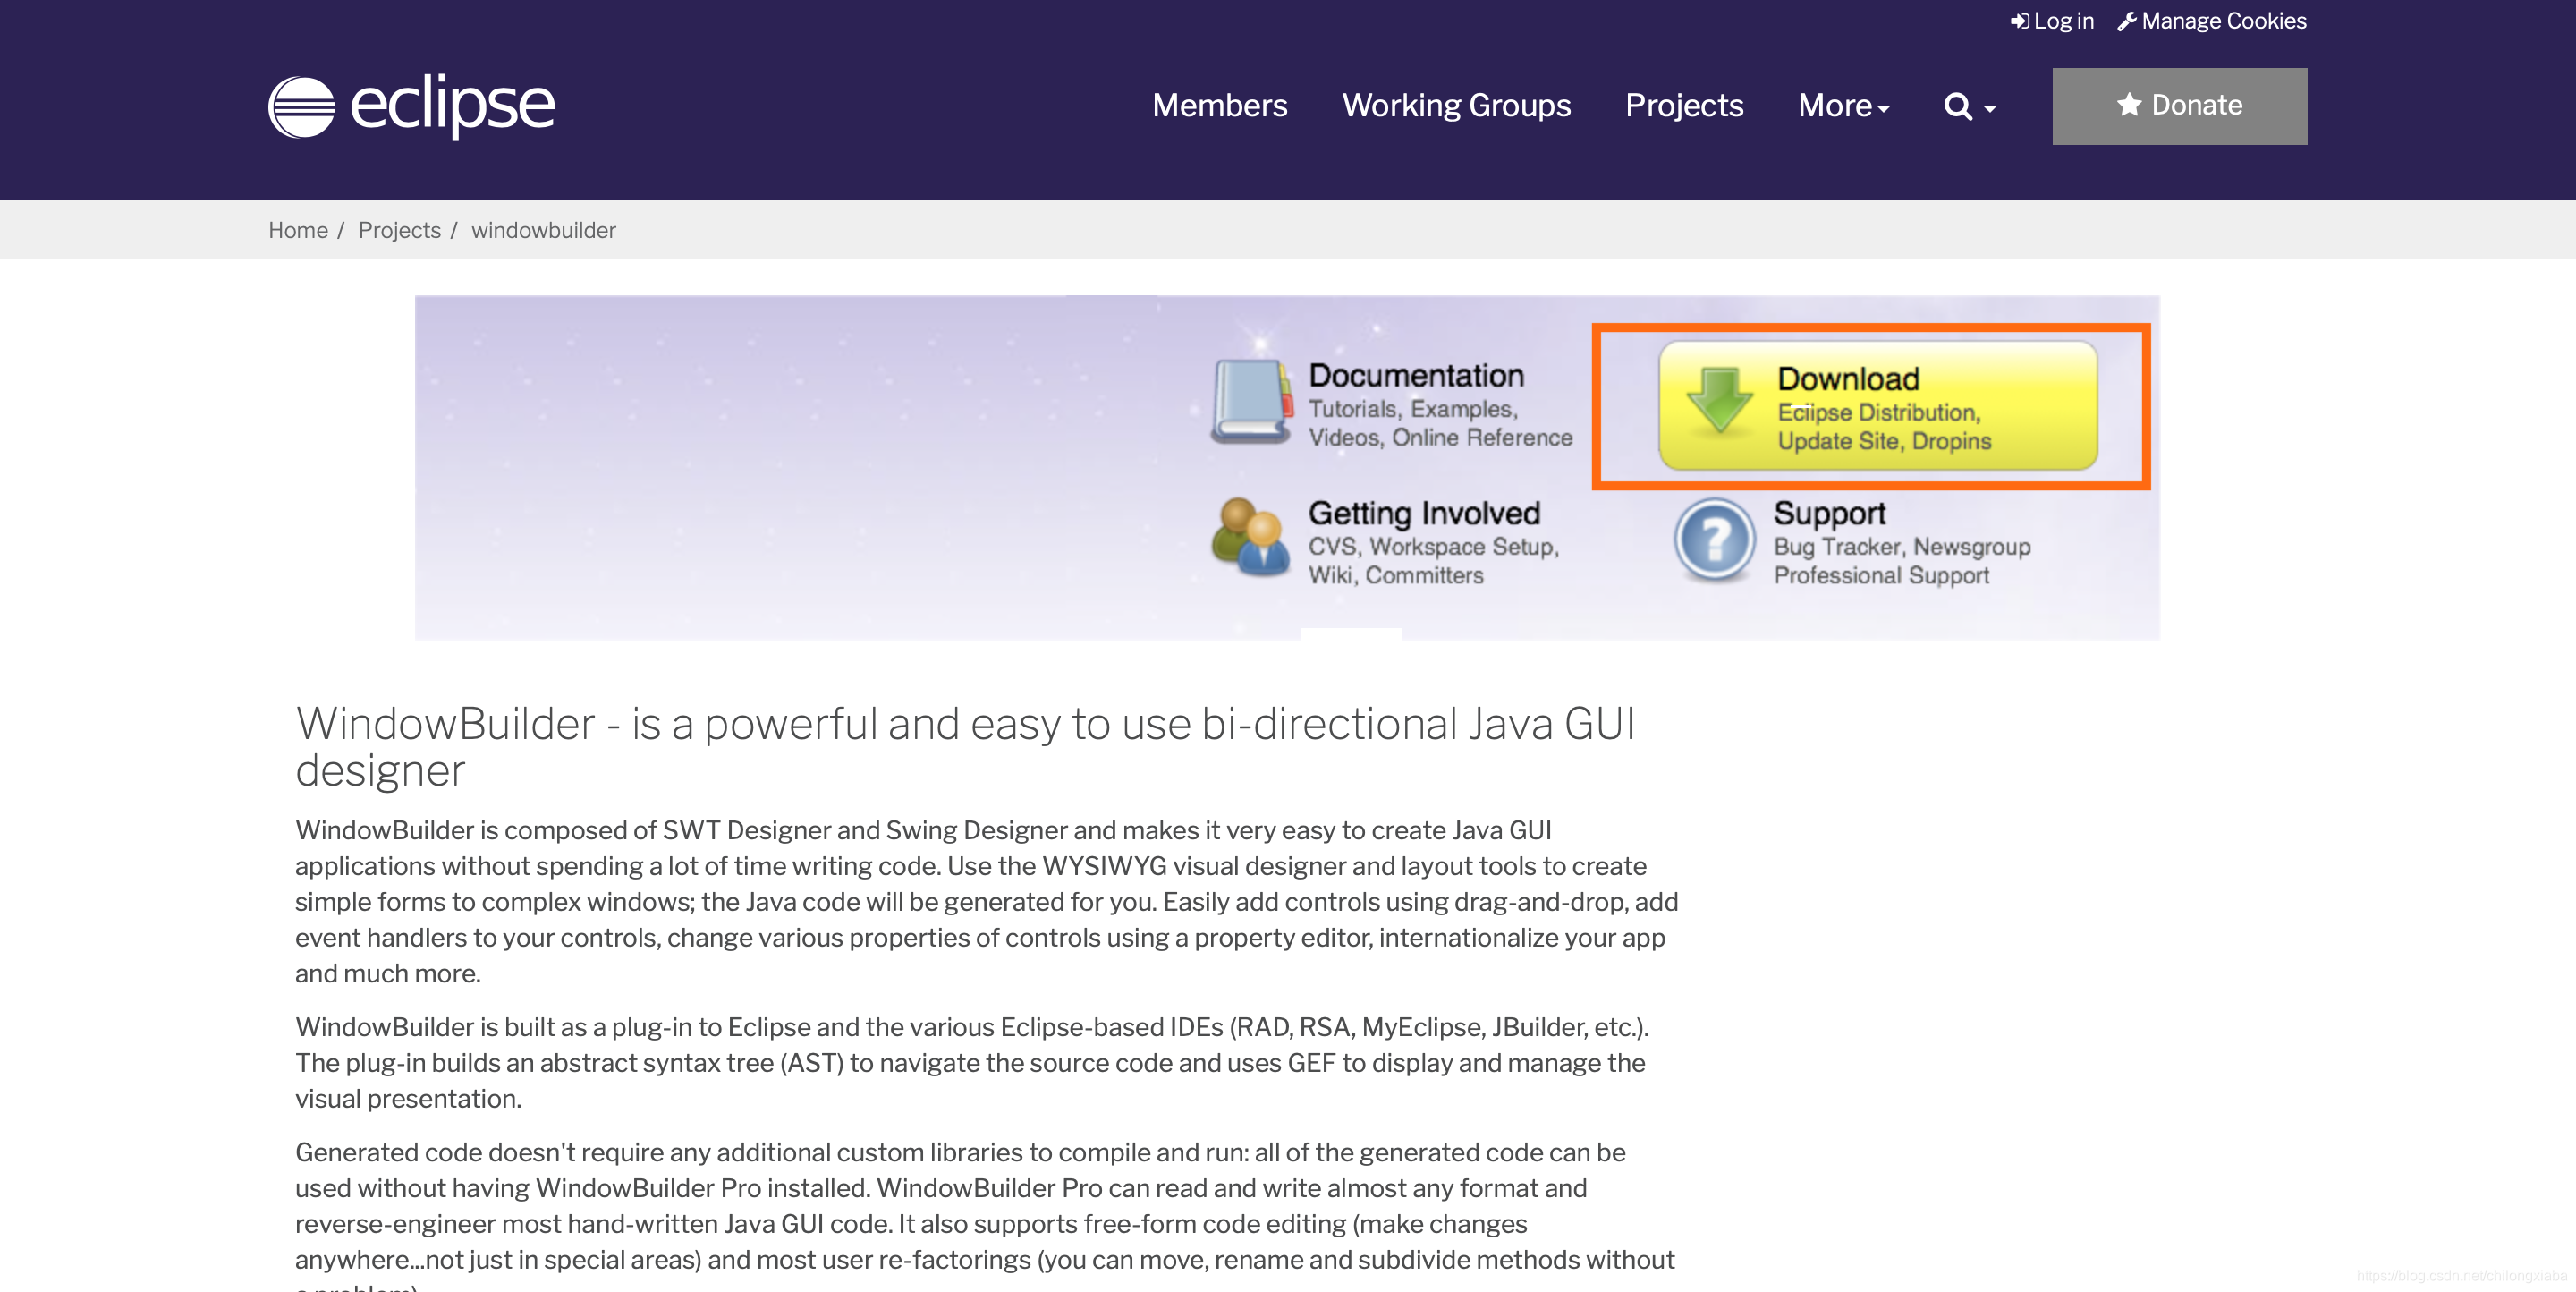
Task: Click the Donate button
Action: pyautogui.click(x=2179, y=106)
